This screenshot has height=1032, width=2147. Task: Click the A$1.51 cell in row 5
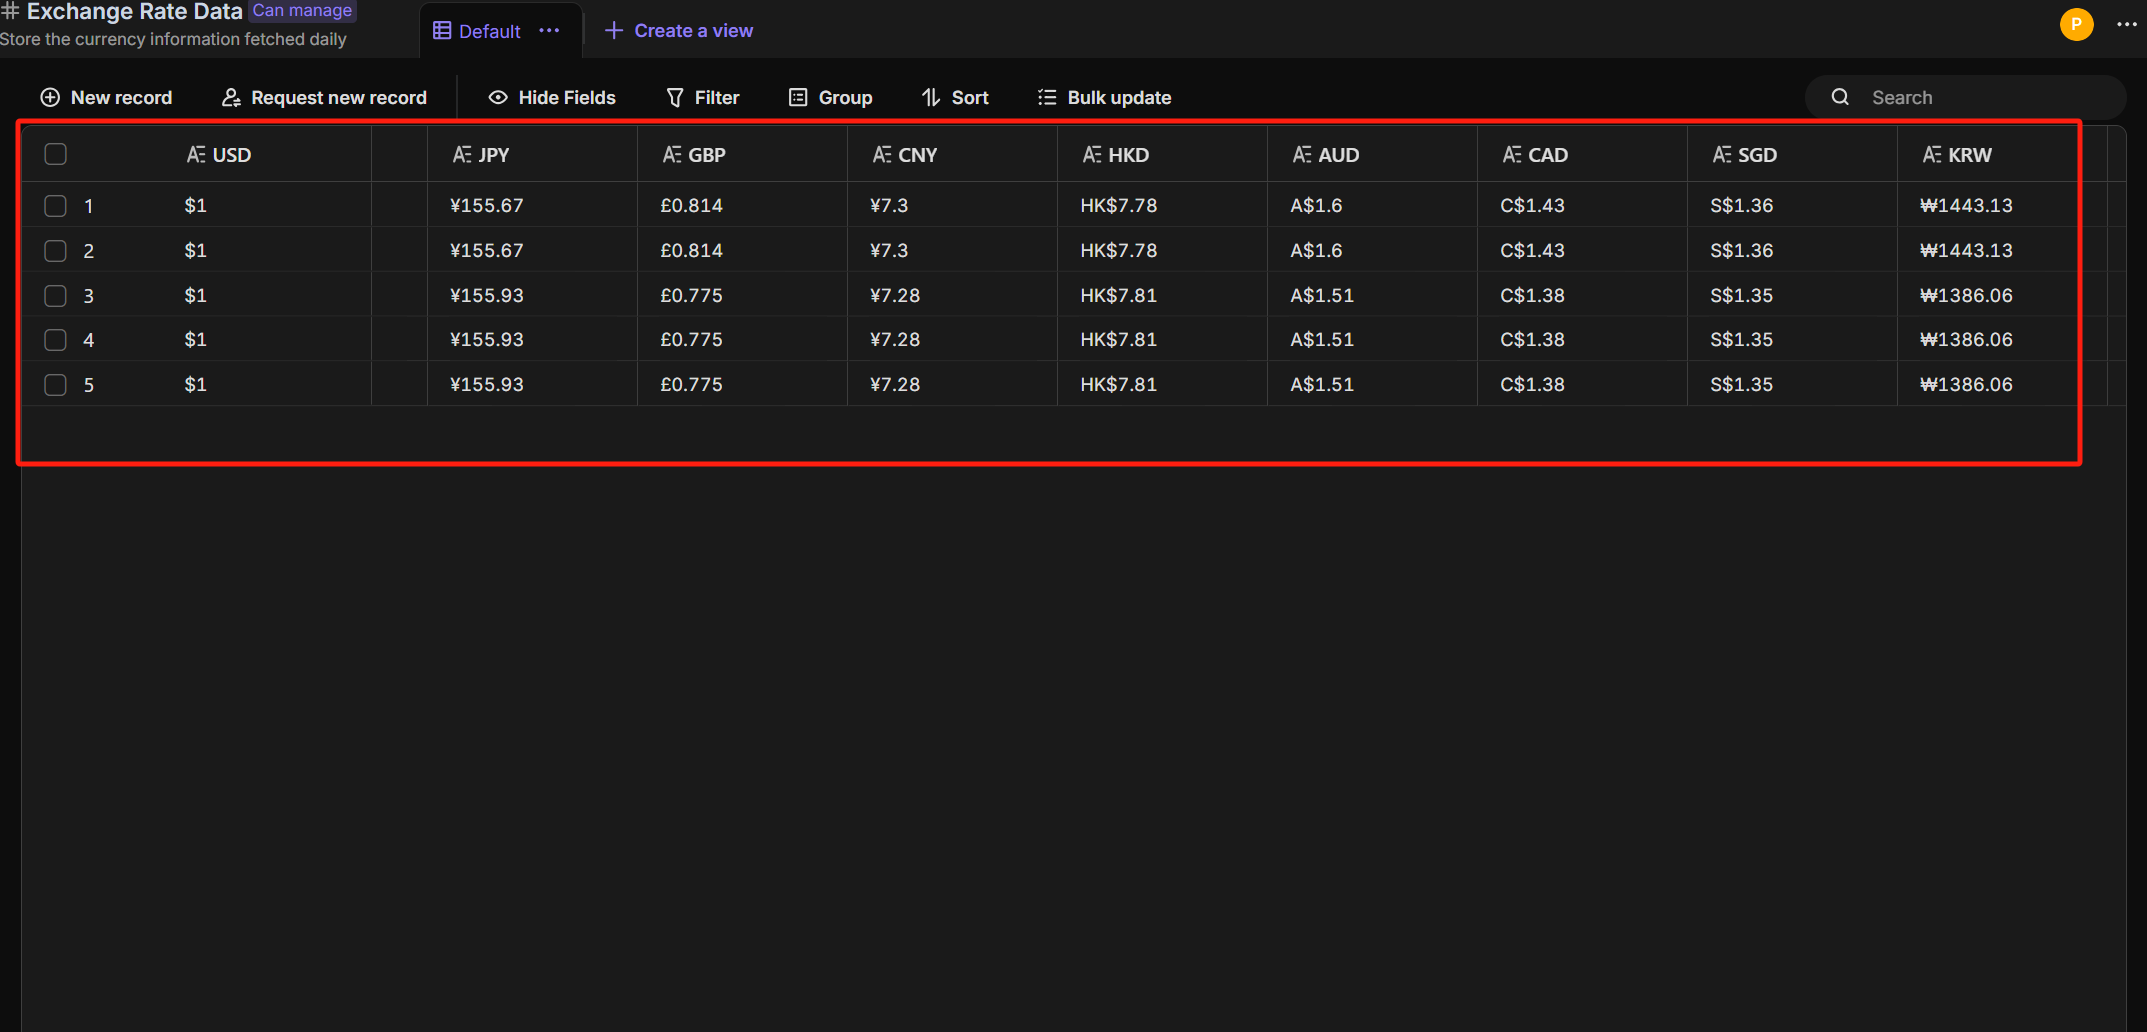coord(1372,384)
